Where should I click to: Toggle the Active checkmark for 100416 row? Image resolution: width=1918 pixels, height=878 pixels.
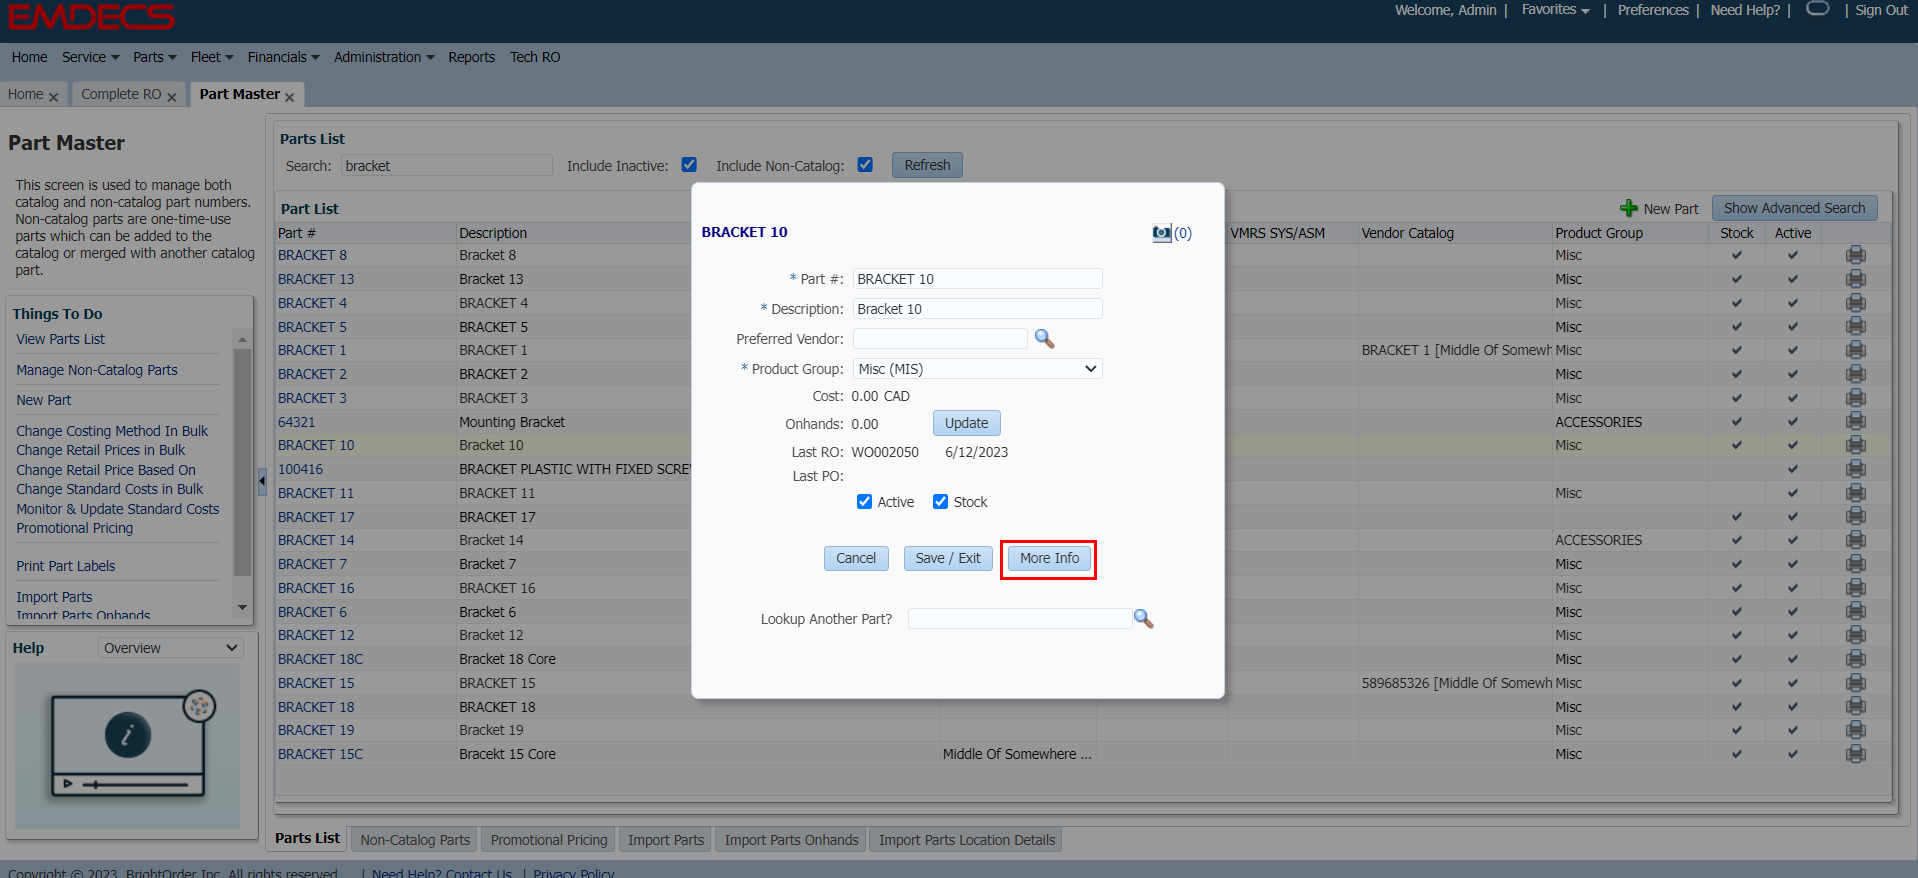(1793, 469)
